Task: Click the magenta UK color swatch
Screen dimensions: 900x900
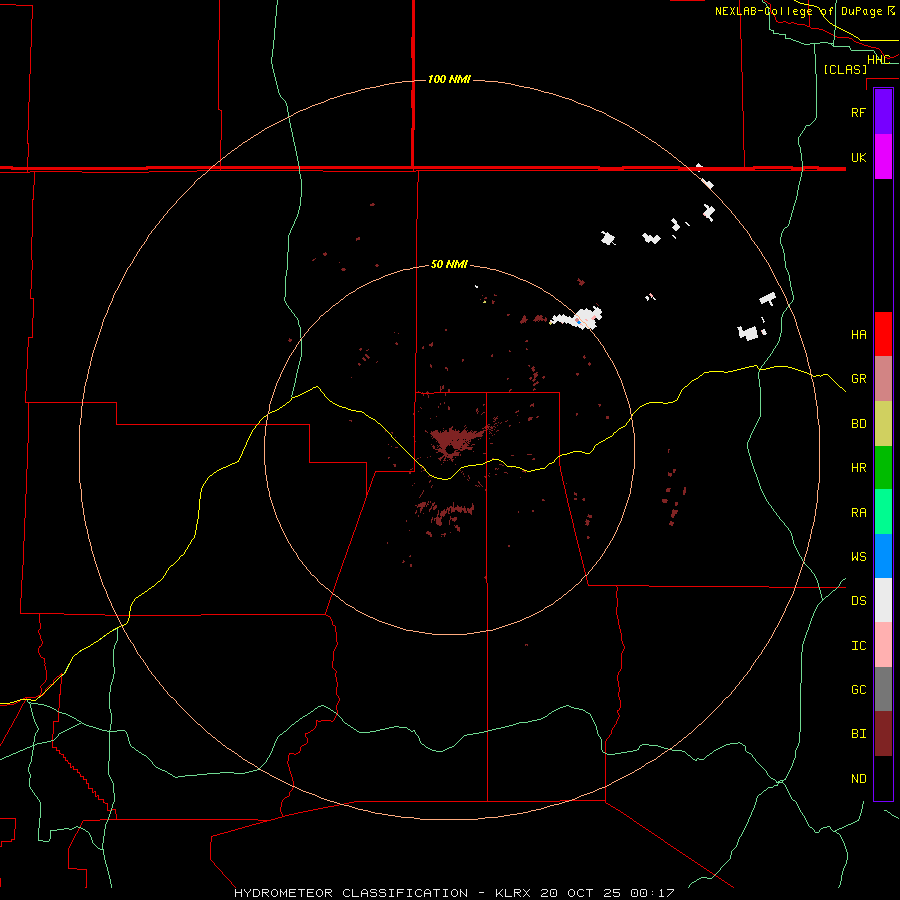Action: pyautogui.click(x=883, y=157)
